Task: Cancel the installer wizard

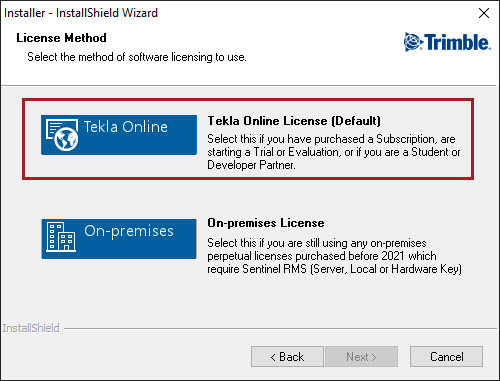Action: (x=446, y=357)
